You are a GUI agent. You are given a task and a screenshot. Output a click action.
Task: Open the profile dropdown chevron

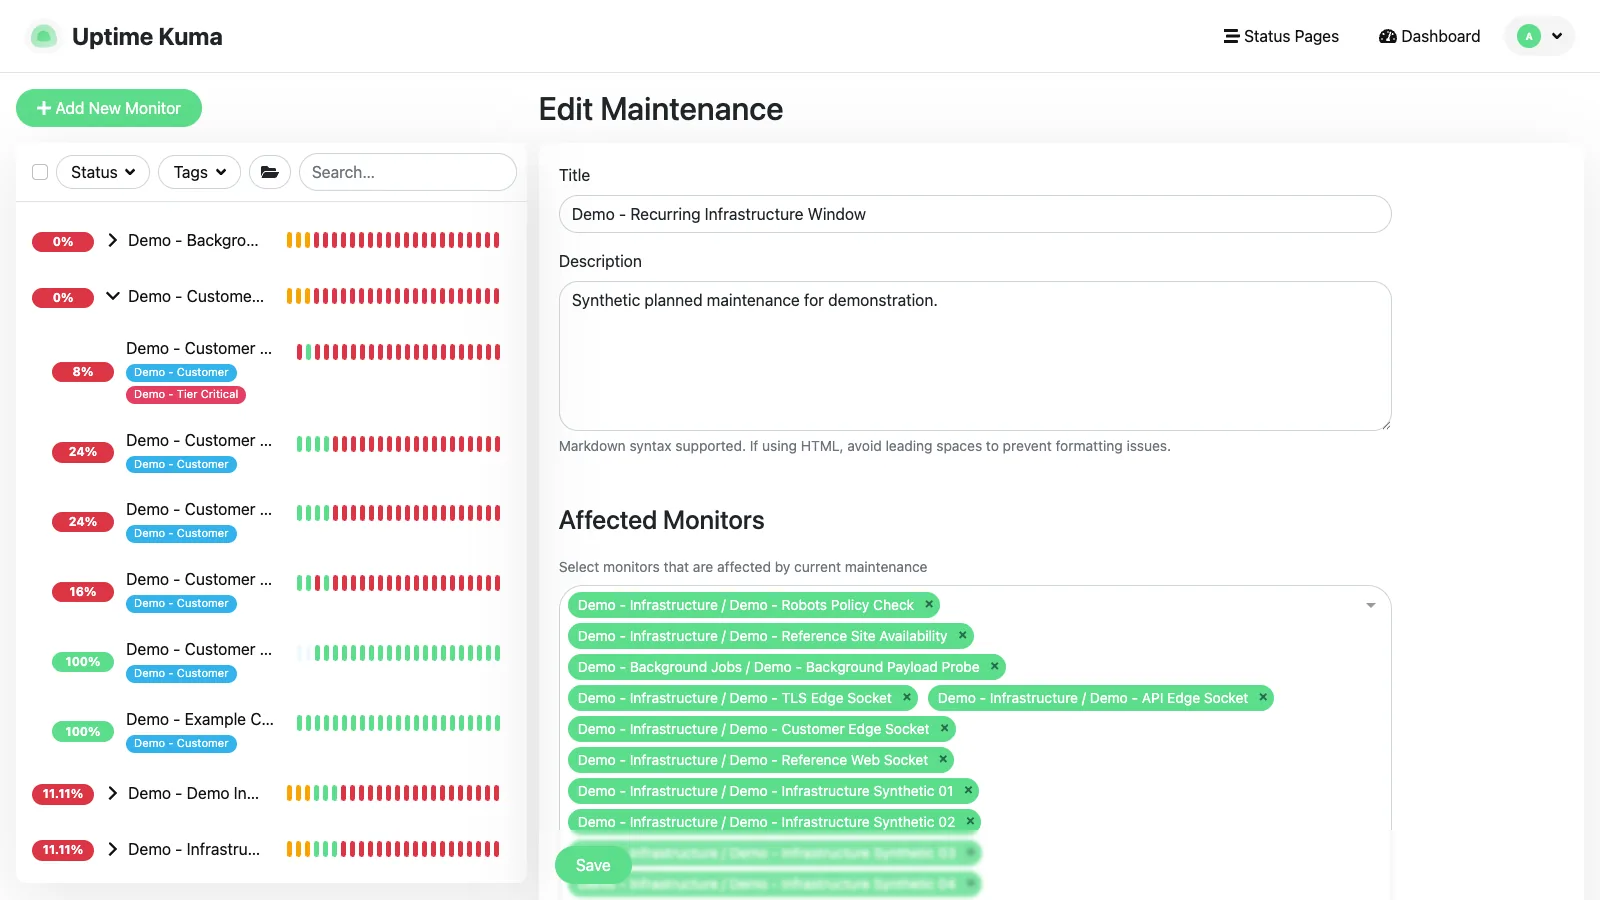(1557, 36)
